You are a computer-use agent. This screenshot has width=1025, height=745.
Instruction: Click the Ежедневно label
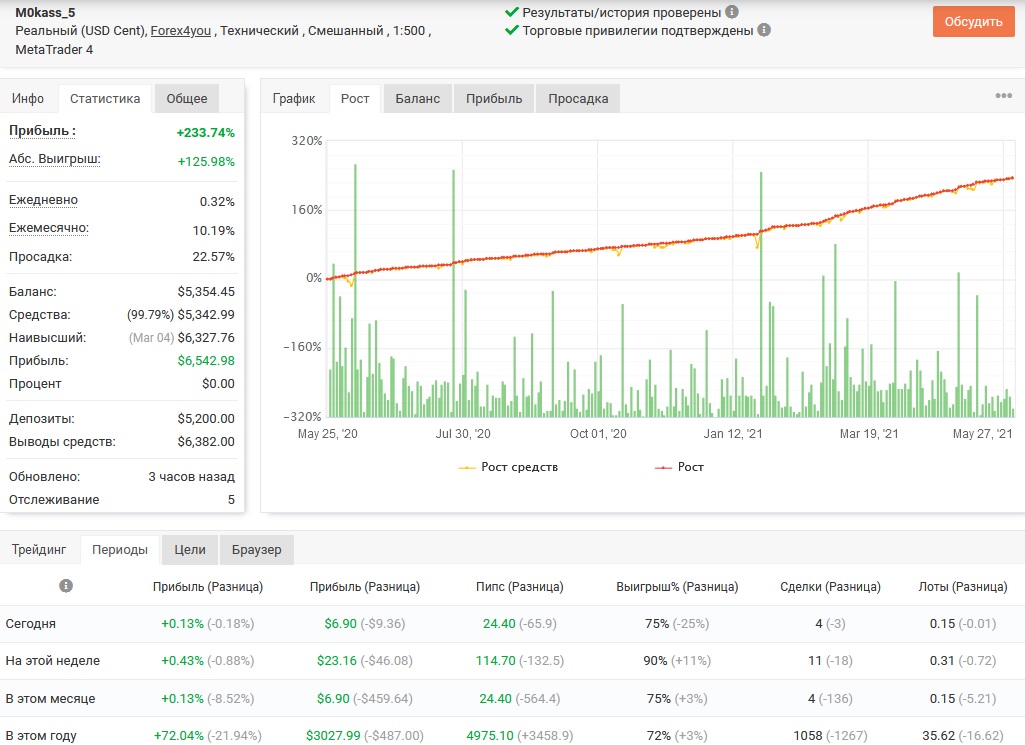click(x=43, y=200)
